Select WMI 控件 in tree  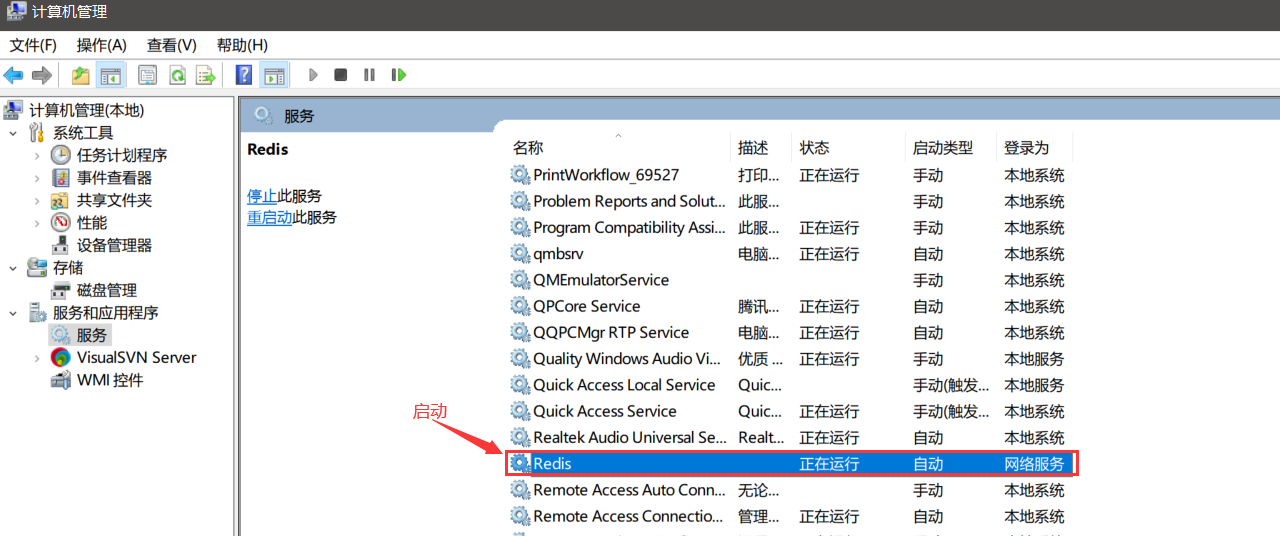click(x=110, y=380)
